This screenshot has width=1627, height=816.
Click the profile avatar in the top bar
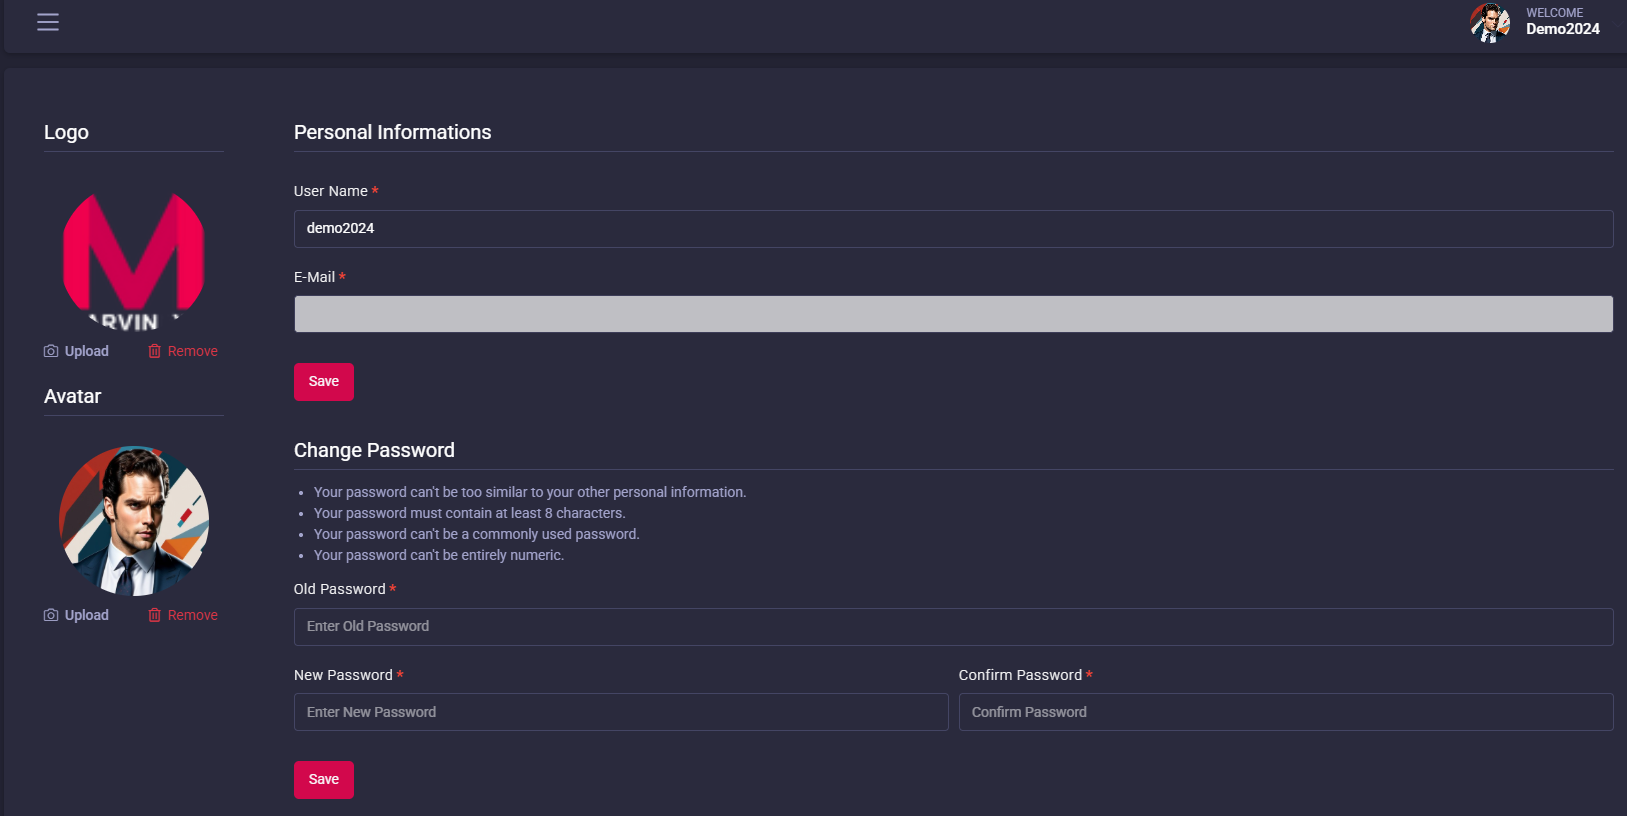click(x=1489, y=22)
